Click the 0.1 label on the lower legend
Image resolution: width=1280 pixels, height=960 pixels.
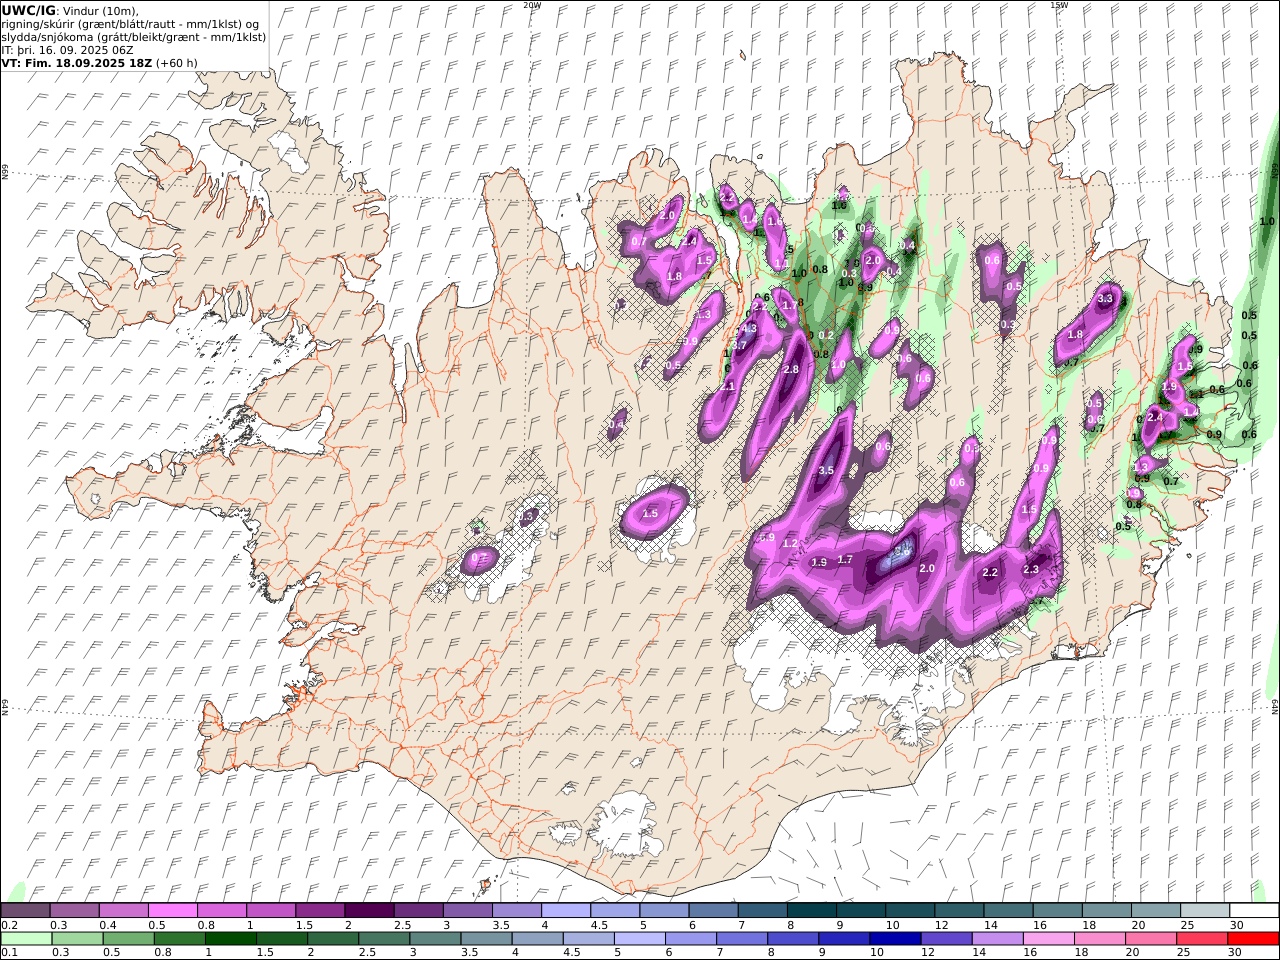pyautogui.click(x=8, y=952)
